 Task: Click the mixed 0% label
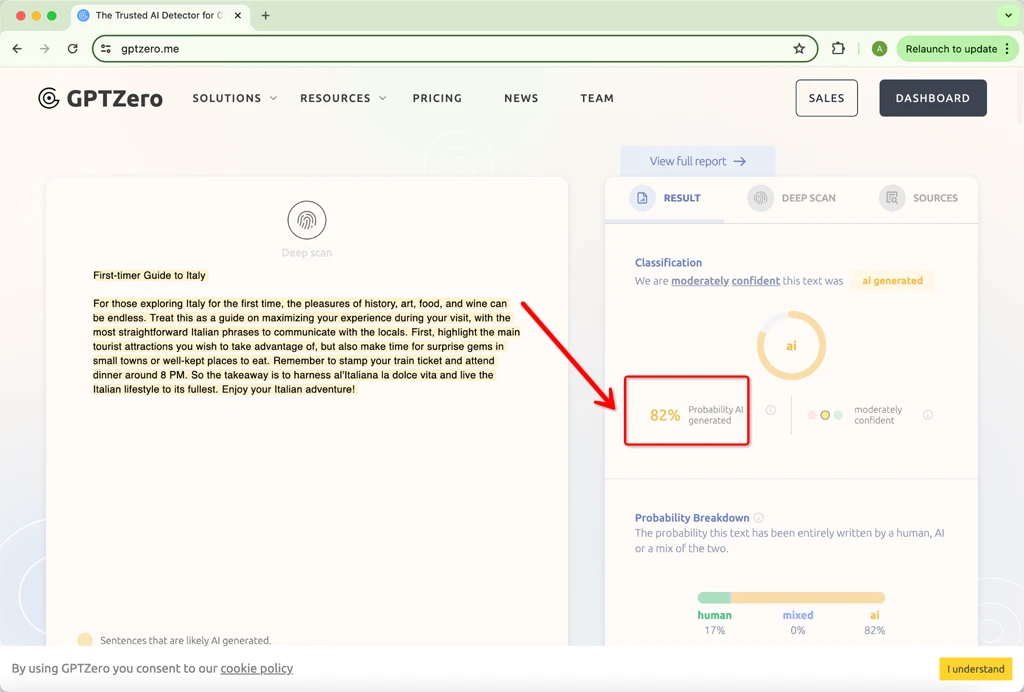pos(798,622)
